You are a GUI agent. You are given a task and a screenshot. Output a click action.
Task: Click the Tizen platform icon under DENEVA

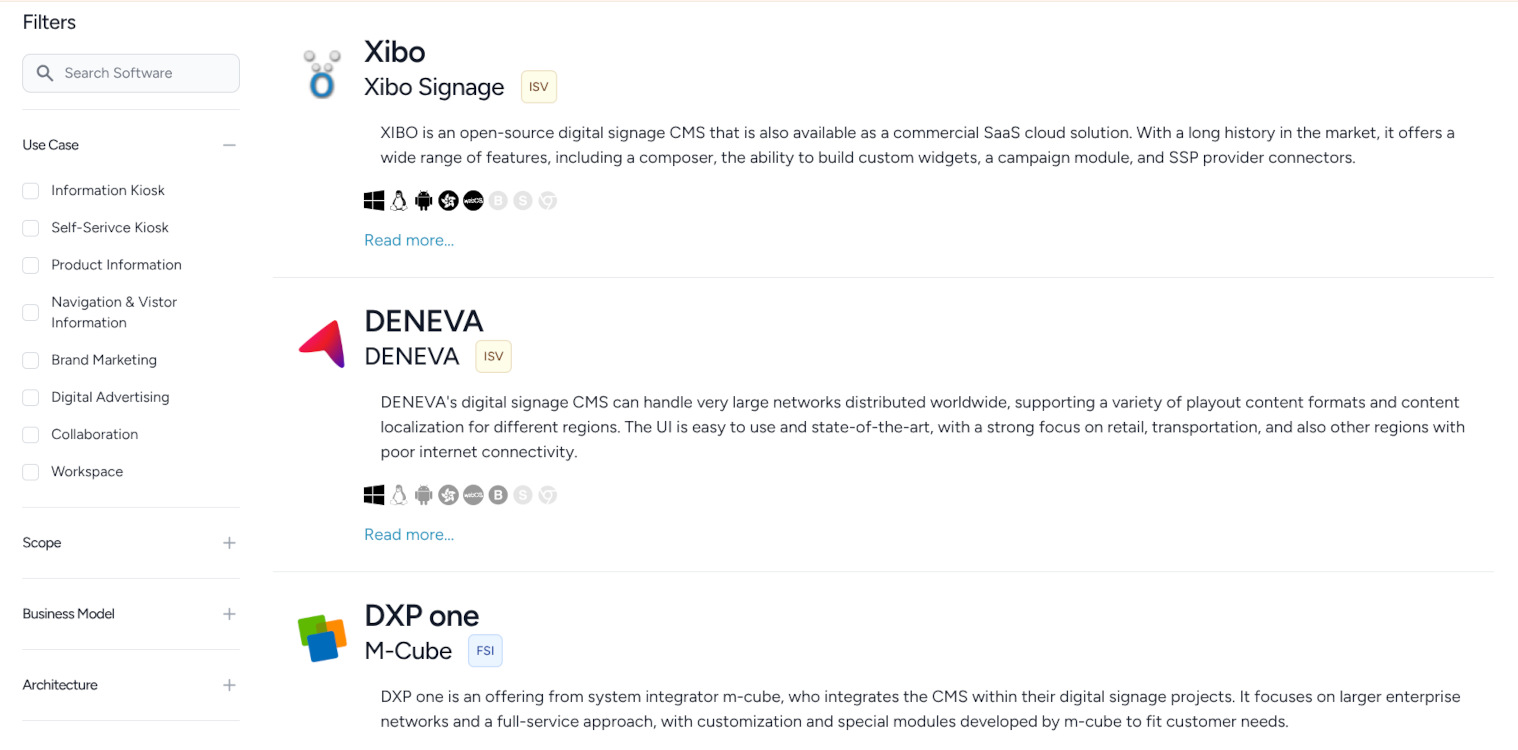(x=448, y=494)
